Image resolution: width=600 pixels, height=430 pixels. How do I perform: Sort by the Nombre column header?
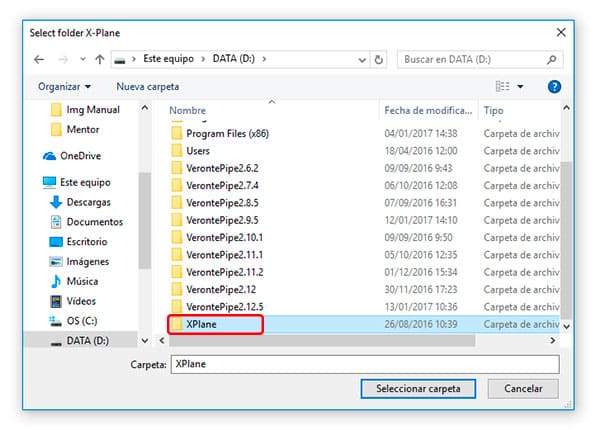click(x=188, y=111)
